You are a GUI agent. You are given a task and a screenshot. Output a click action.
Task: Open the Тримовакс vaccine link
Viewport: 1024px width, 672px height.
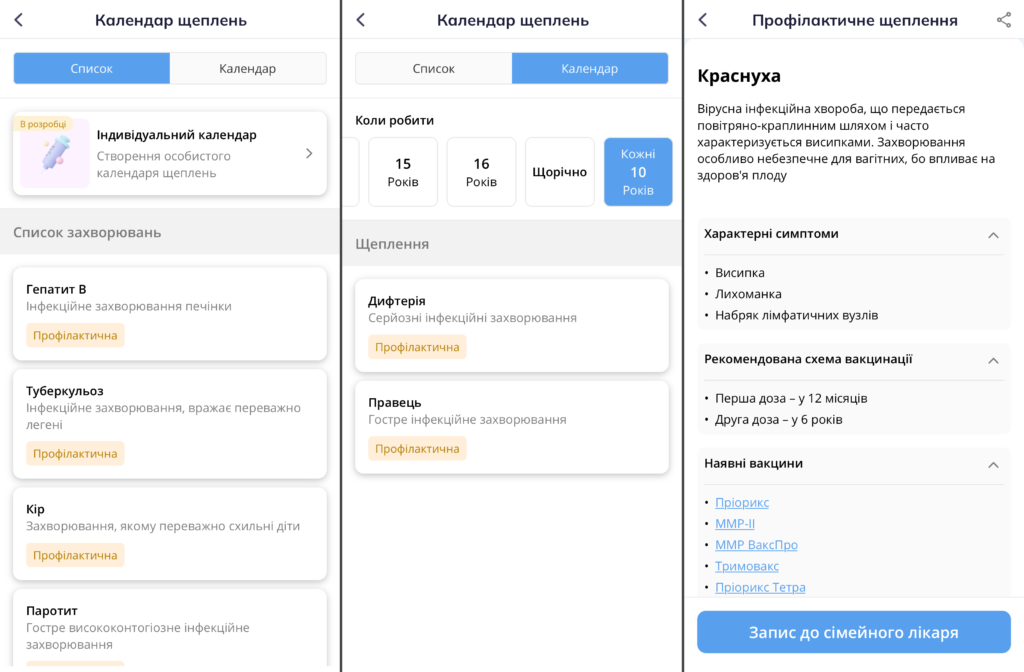(x=748, y=565)
